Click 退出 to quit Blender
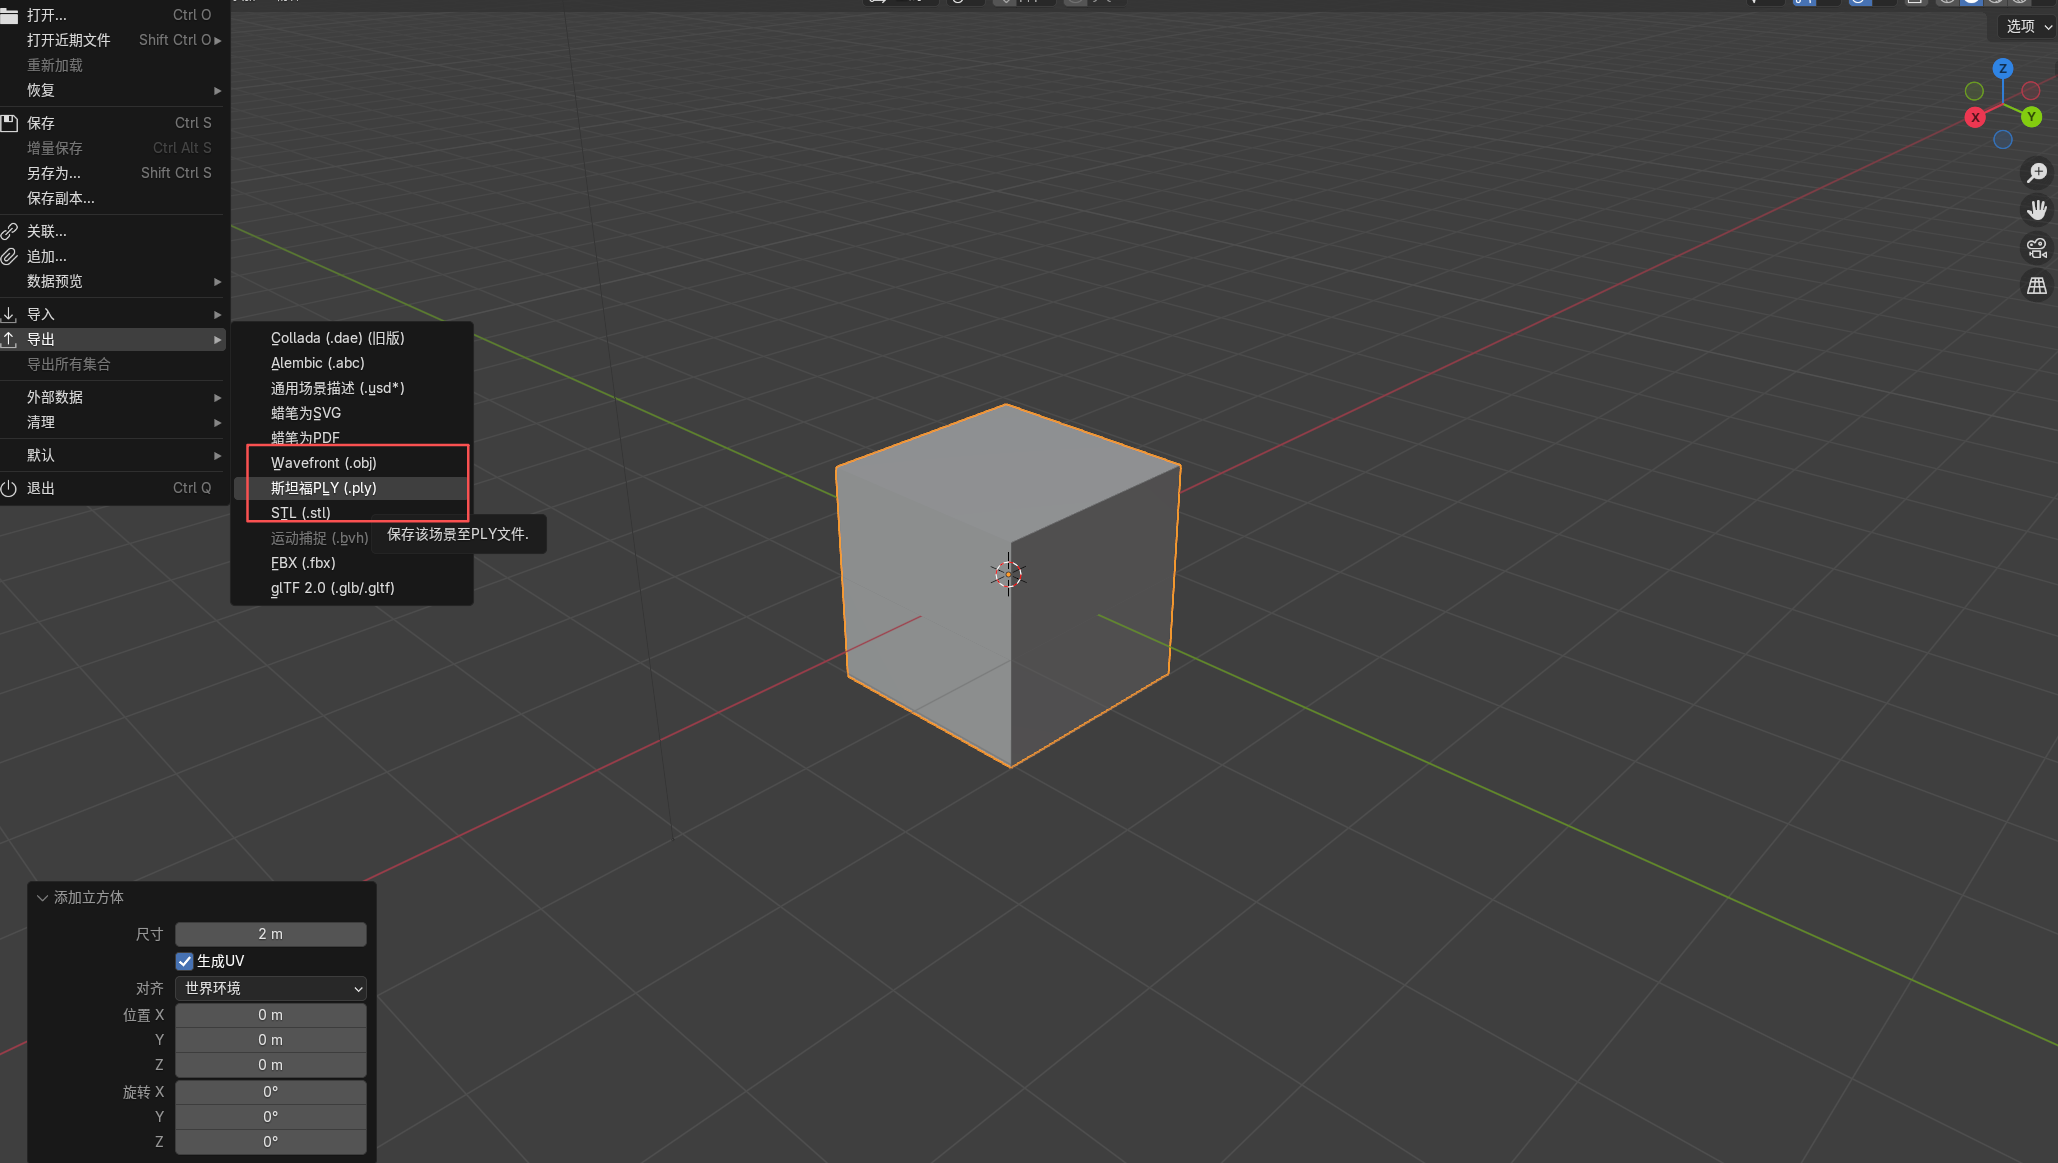Screen dimensions: 2058x1163 click(x=42, y=488)
